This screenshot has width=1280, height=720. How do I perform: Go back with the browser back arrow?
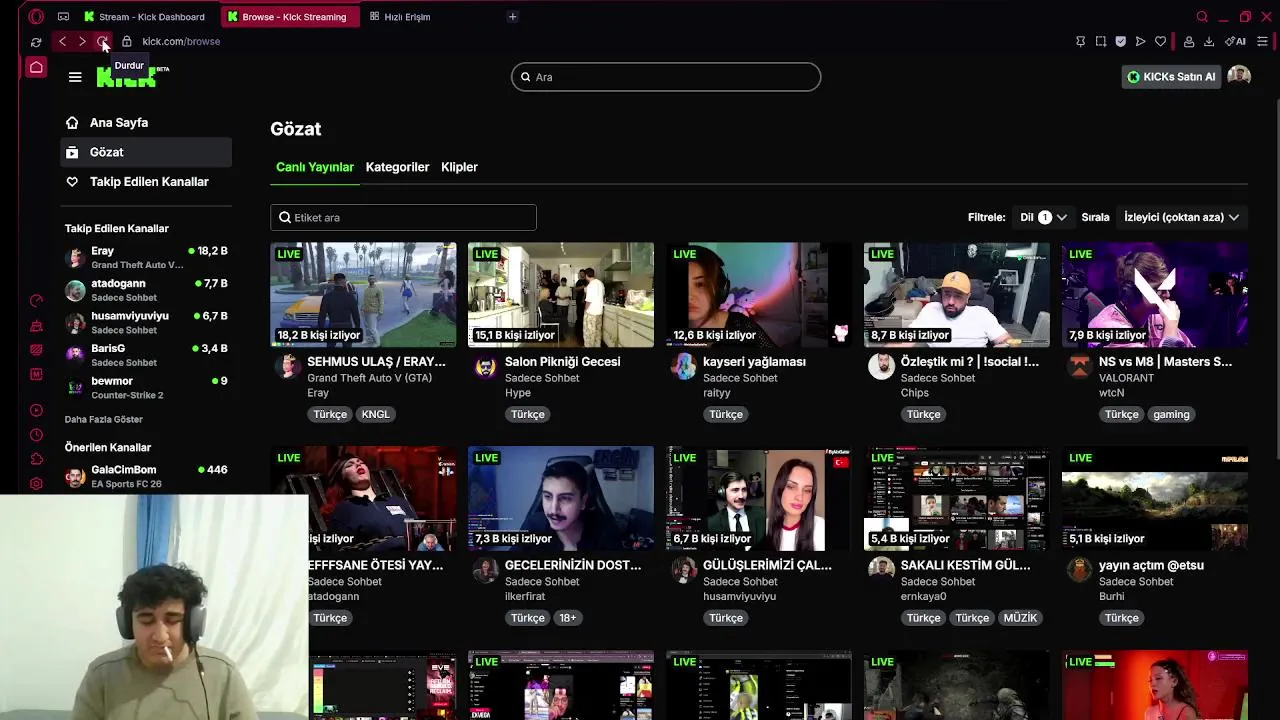(x=62, y=42)
